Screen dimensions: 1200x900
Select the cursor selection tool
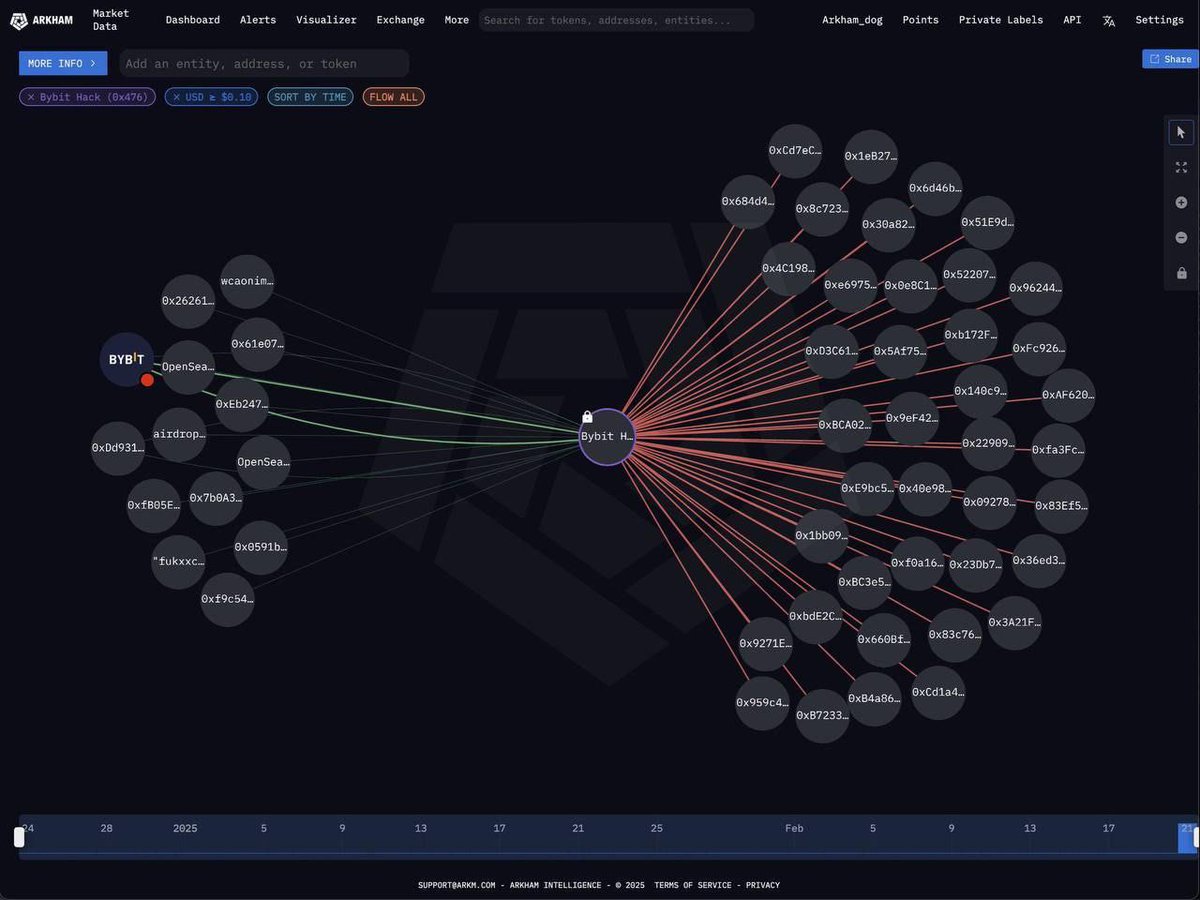(1181, 131)
